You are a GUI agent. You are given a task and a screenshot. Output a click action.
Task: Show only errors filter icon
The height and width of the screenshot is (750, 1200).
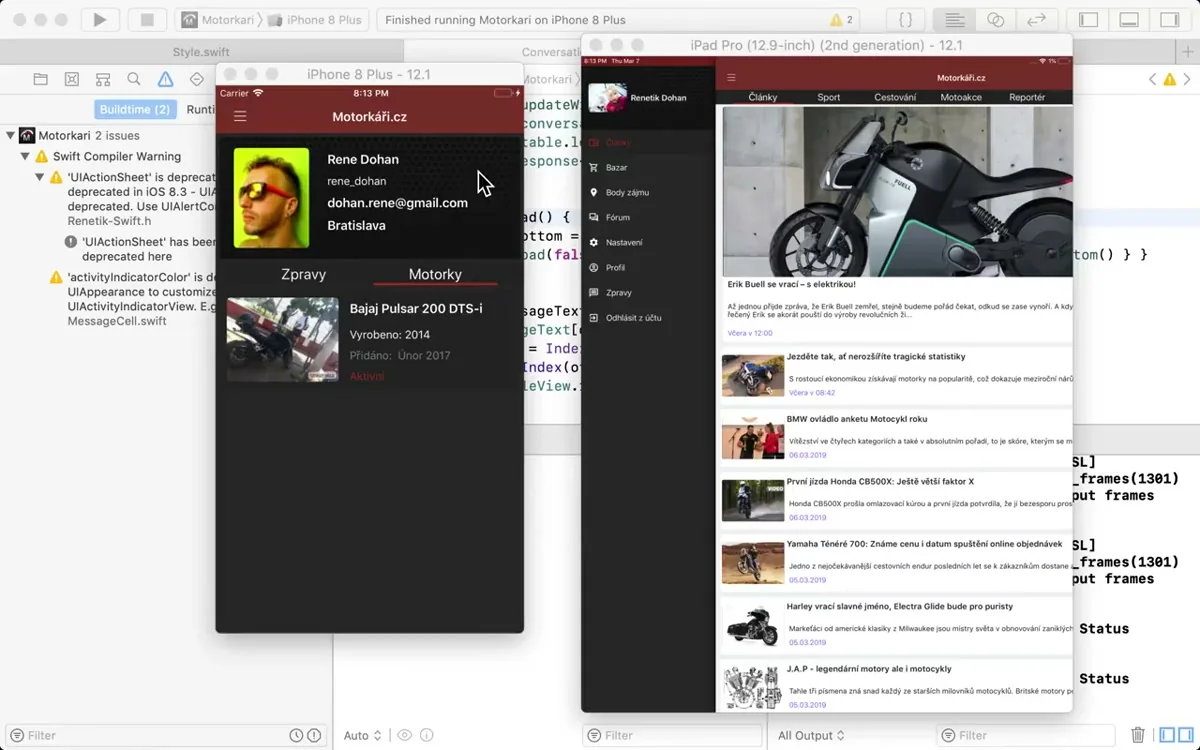[315, 735]
